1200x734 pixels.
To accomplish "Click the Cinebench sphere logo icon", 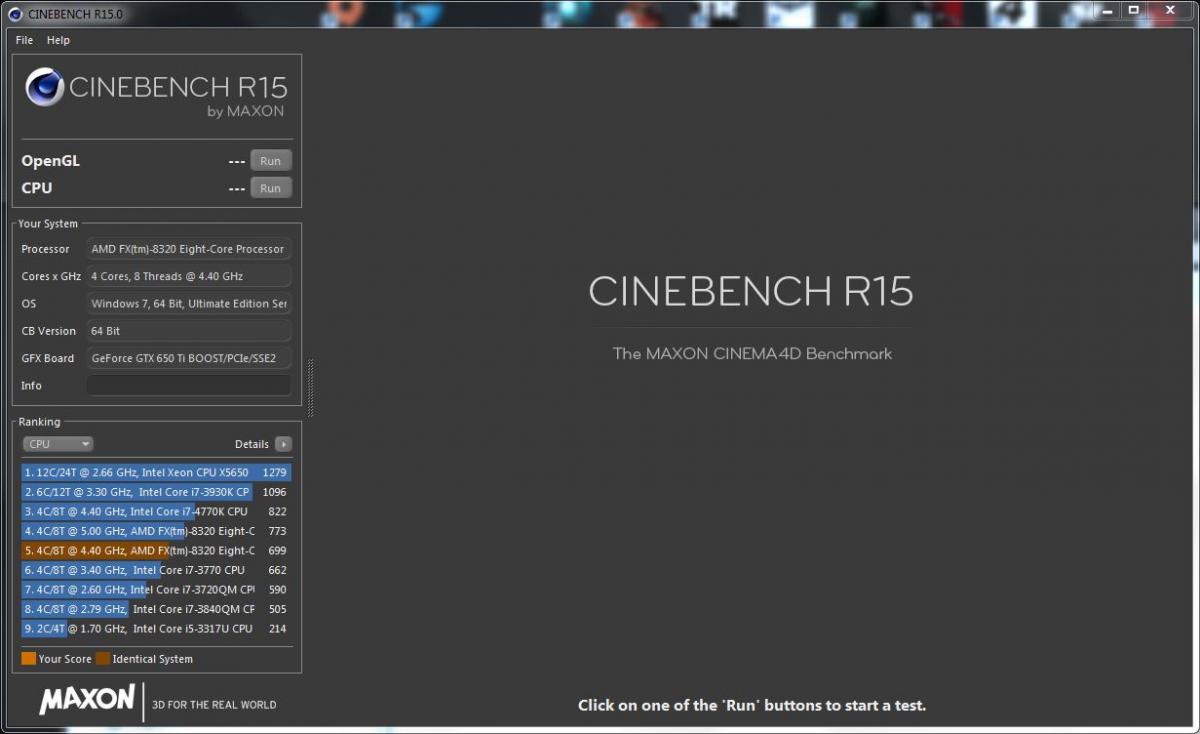I will [x=45, y=87].
